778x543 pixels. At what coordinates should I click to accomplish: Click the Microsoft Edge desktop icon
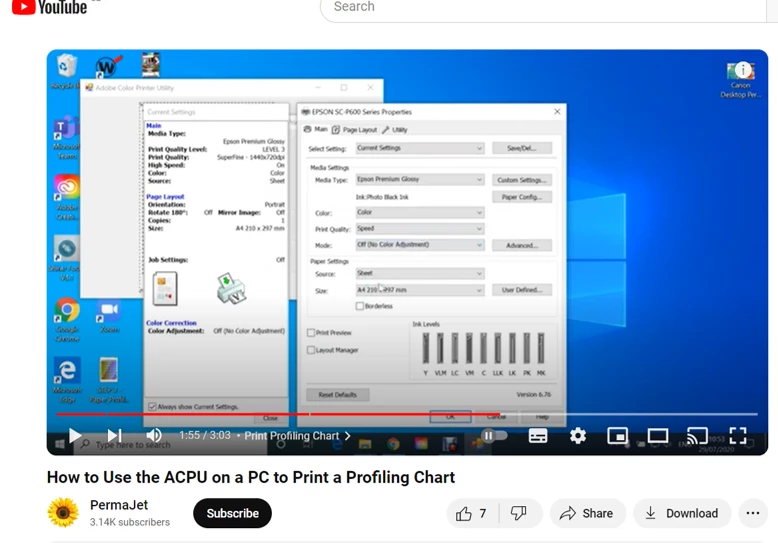click(67, 380)
